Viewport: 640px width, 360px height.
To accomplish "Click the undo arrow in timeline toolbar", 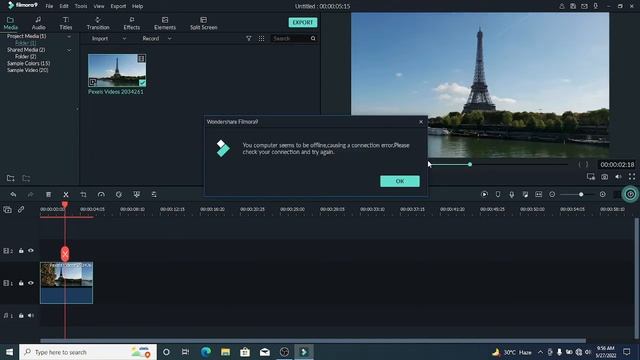I will (13, 195).
